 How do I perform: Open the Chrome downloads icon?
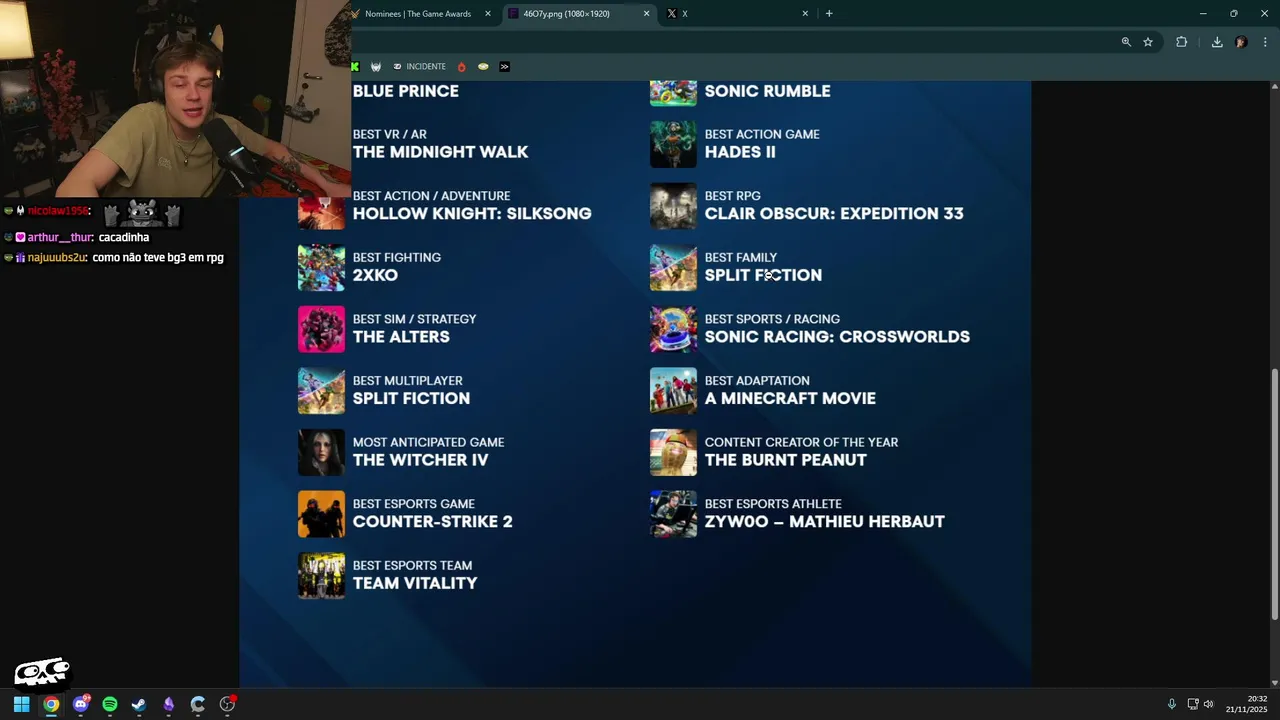pyautogui.click(x=1217, y=42)
